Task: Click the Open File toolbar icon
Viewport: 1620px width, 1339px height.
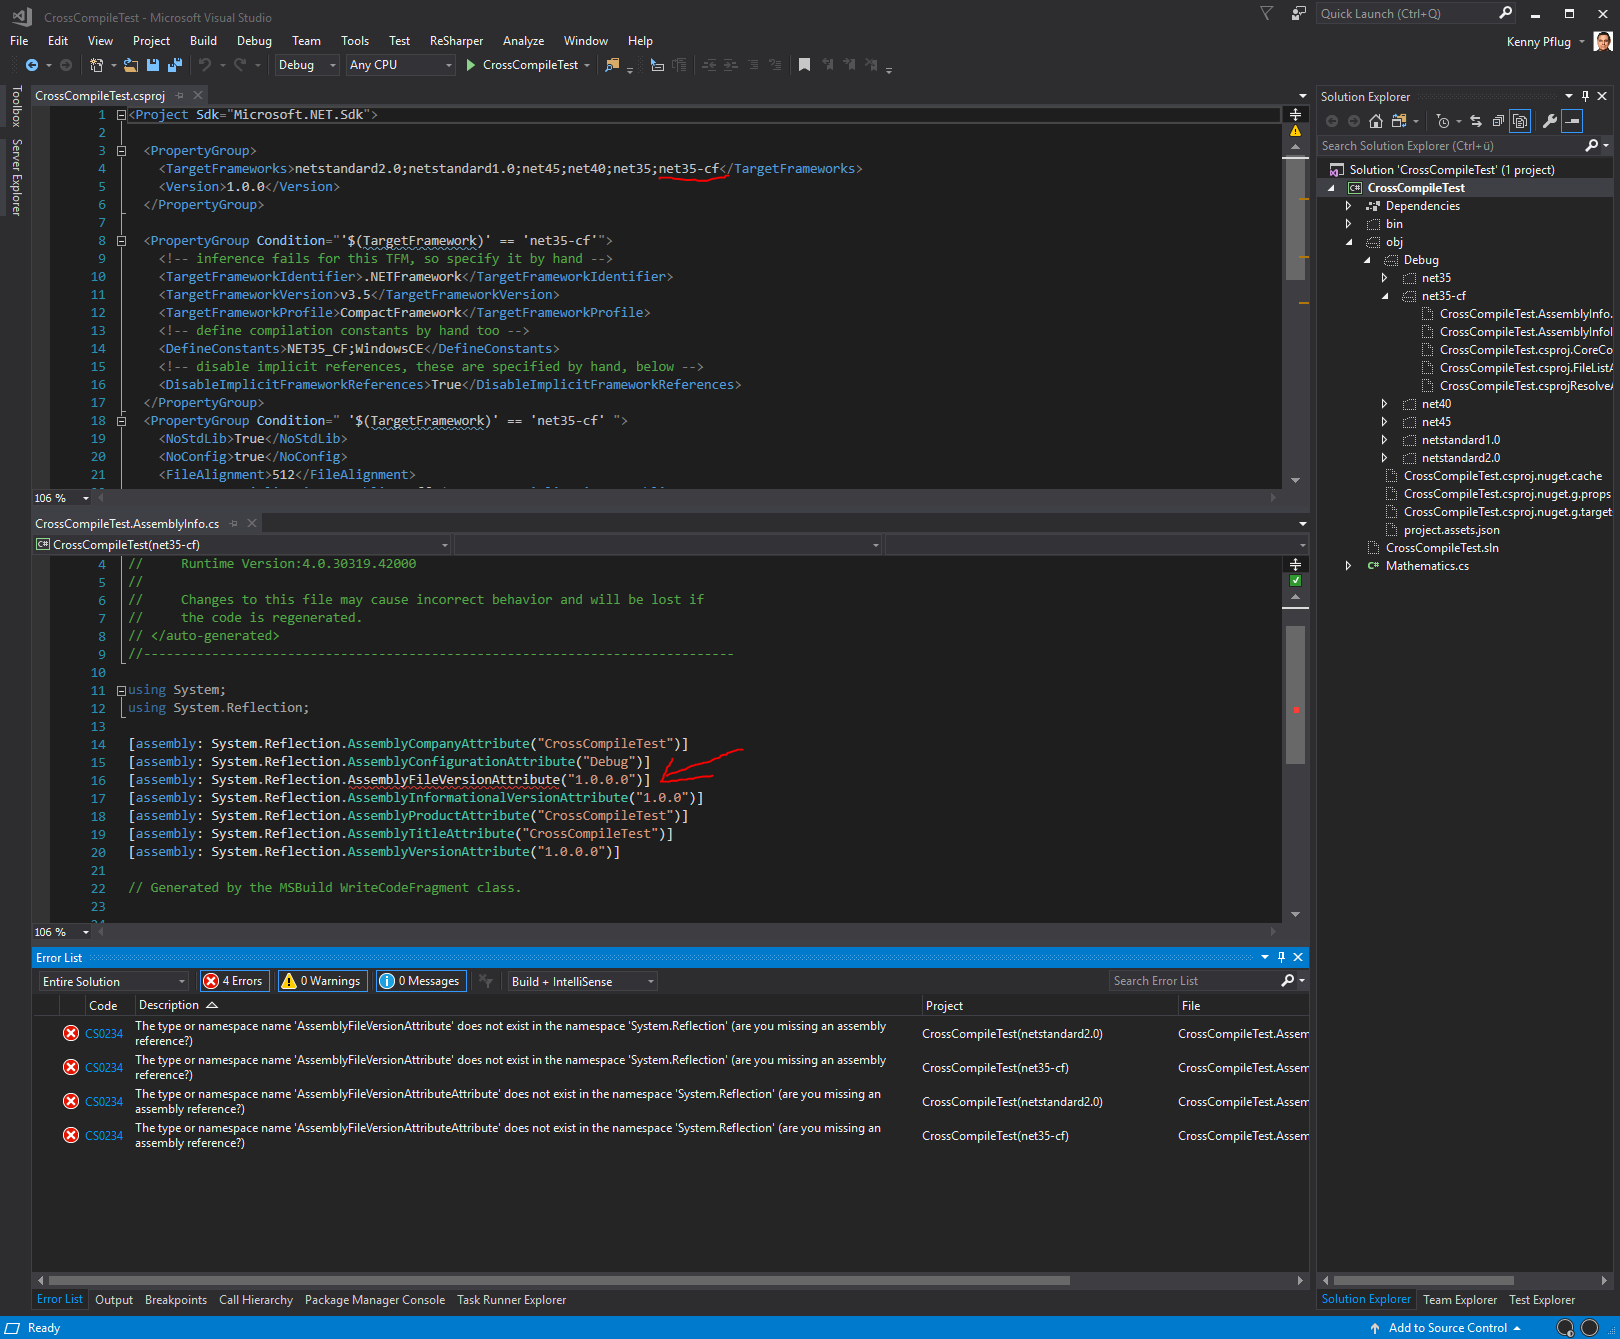Action: 131,65
